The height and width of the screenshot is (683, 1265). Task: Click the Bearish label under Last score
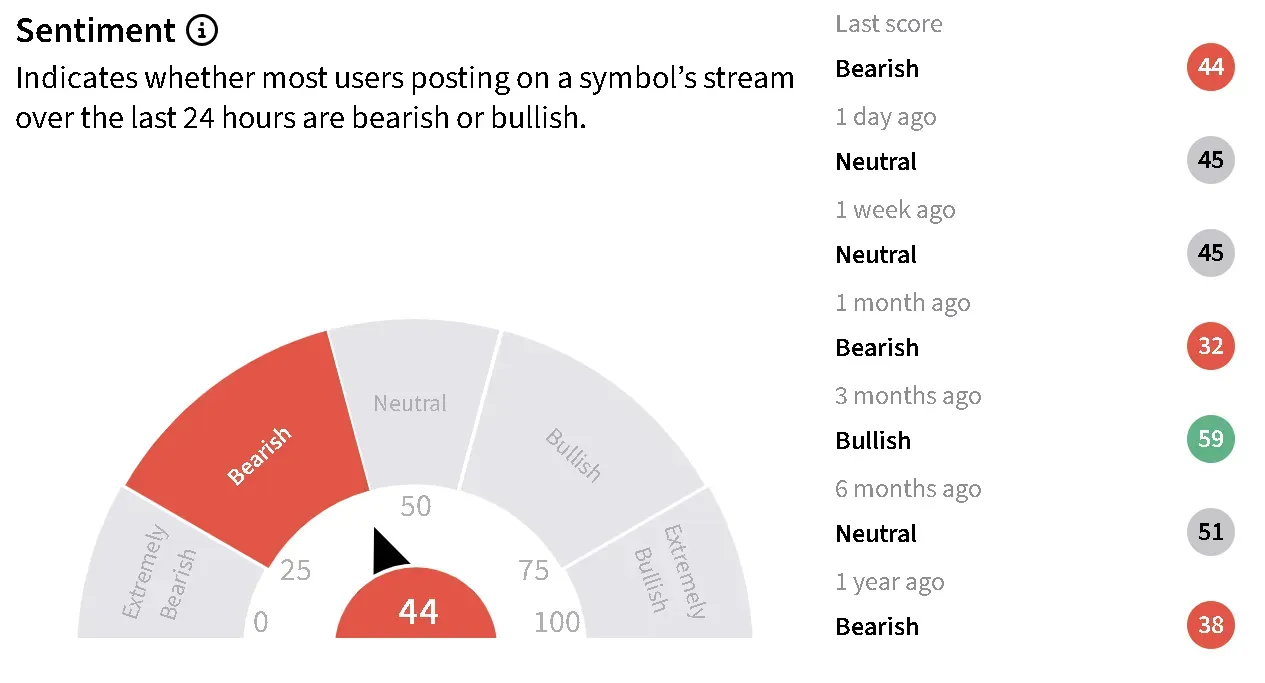877,68
